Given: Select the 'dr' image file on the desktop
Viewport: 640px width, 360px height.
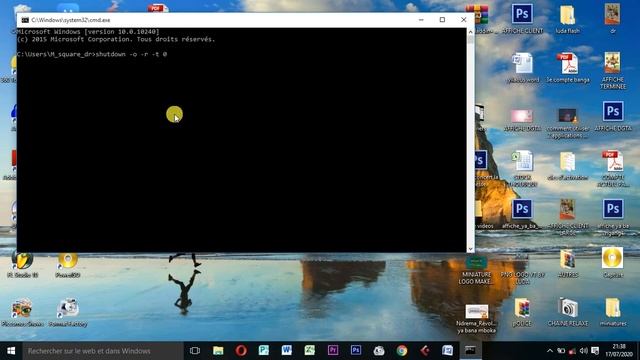Looking at the screenshot, I should pyautogui.click(x=612, y=18).
